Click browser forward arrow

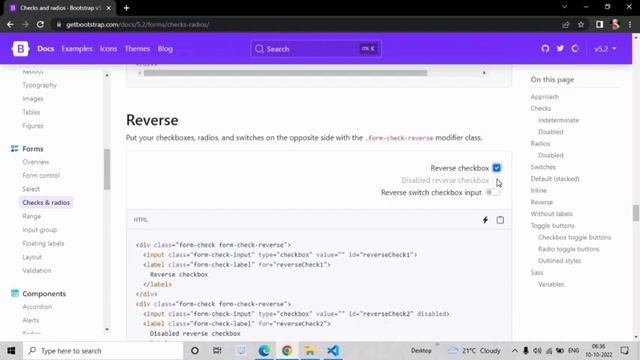click(25, 24)
